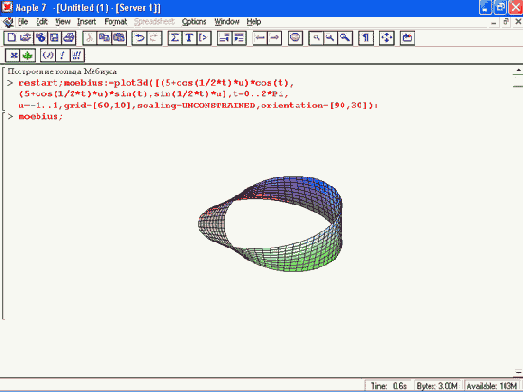Print the worksheet using the printer icon

(x=69, y=38)
